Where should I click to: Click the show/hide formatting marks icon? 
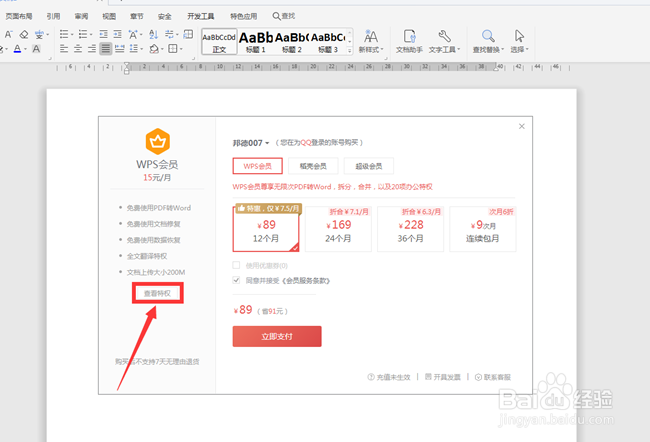(169, 34)
